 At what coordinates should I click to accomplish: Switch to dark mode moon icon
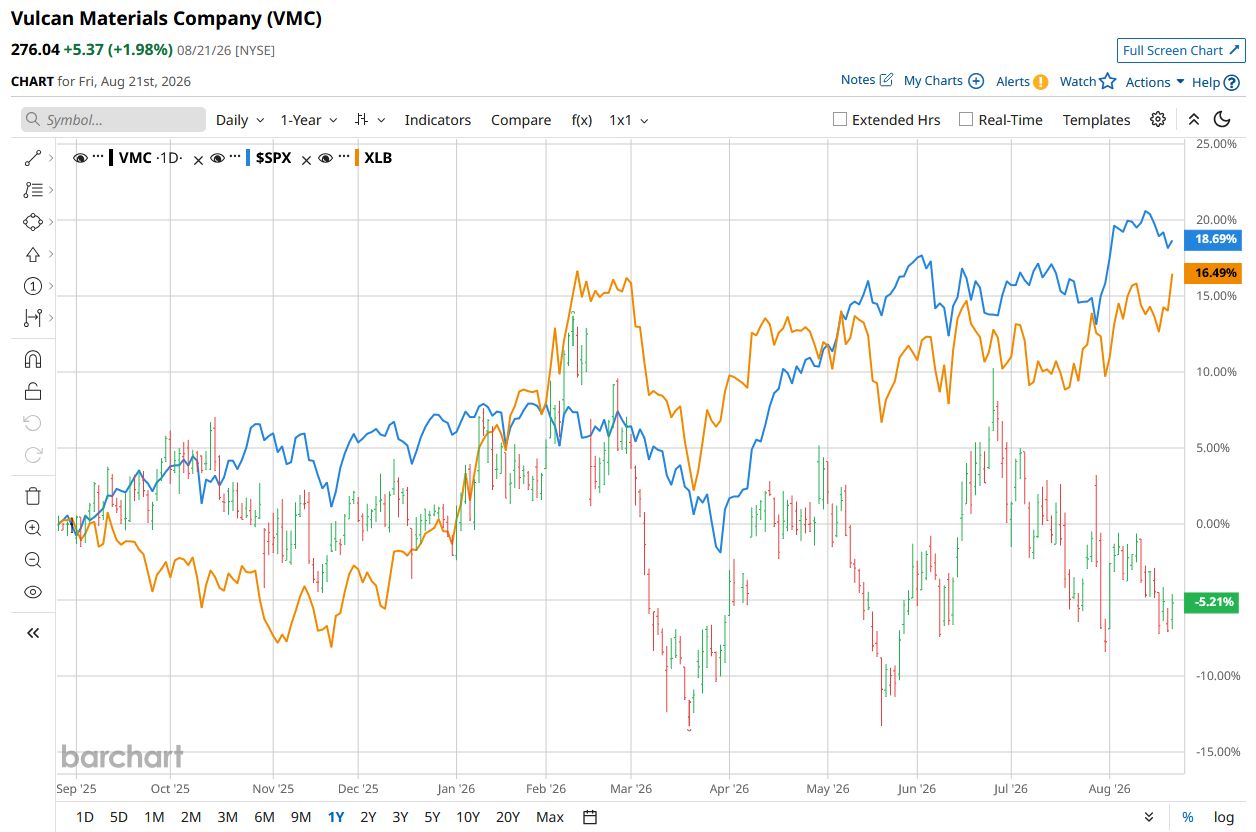coord(1221,119)
